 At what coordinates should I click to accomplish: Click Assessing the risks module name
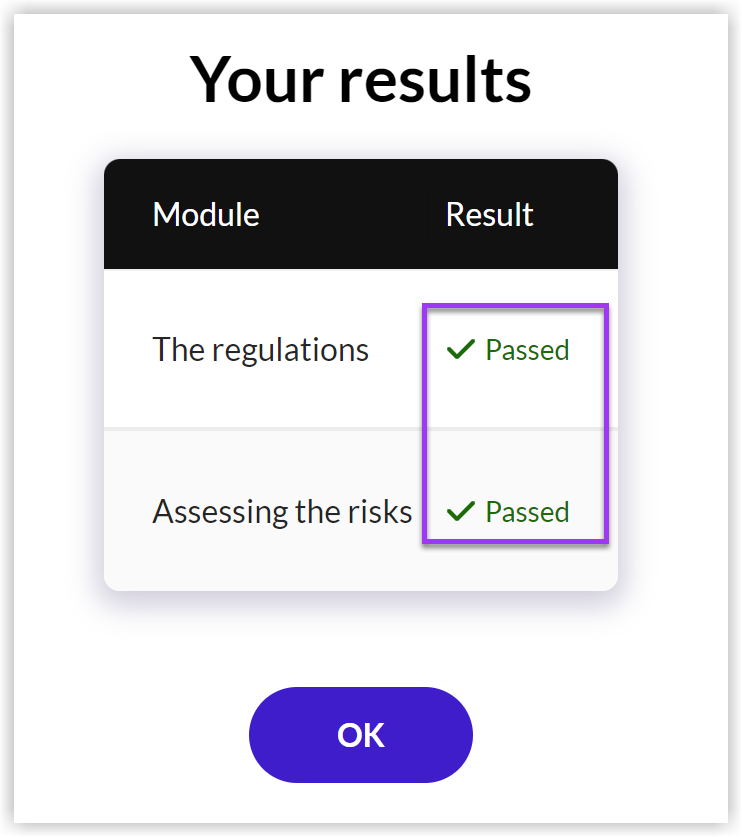pos(282,512)
